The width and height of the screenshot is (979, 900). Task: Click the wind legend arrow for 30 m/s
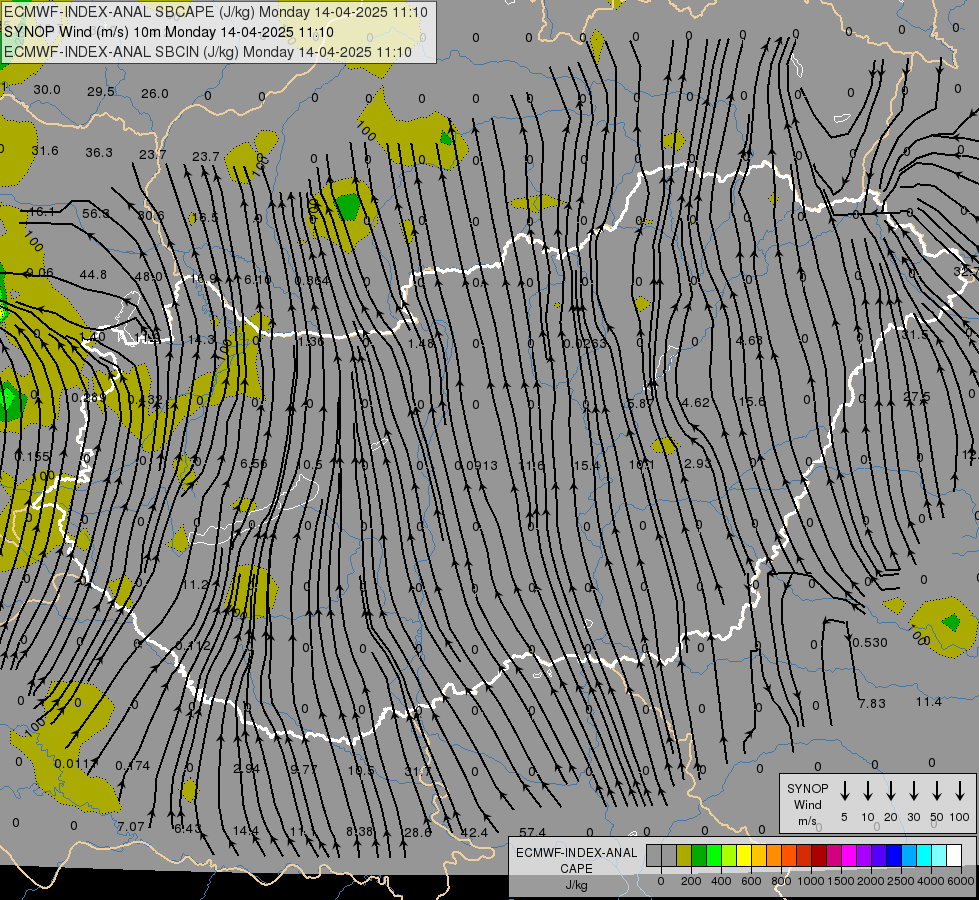tap(913, 791)
